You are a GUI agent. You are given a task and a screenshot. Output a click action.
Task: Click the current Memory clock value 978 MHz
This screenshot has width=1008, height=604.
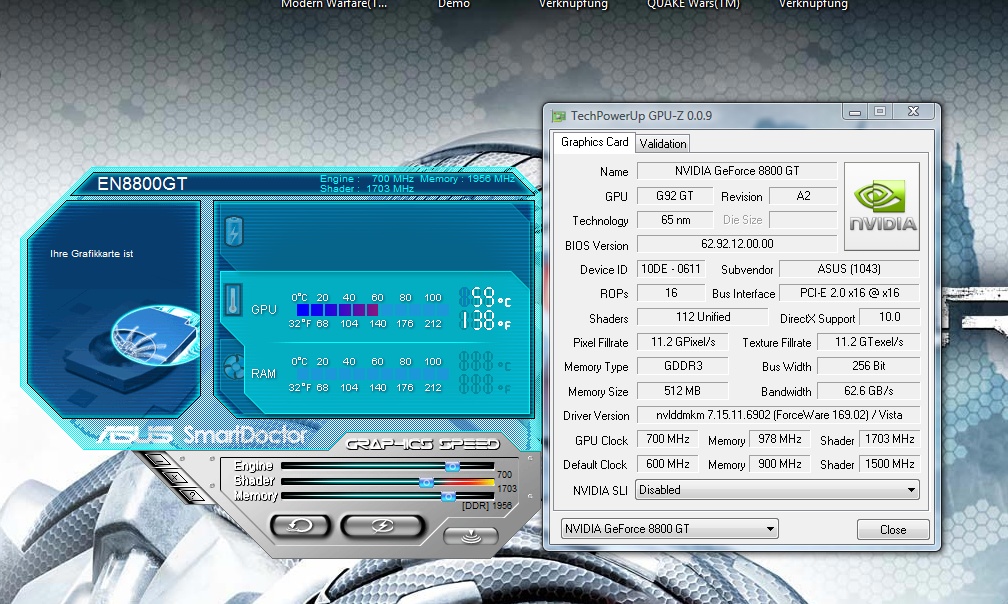point(780,439)
